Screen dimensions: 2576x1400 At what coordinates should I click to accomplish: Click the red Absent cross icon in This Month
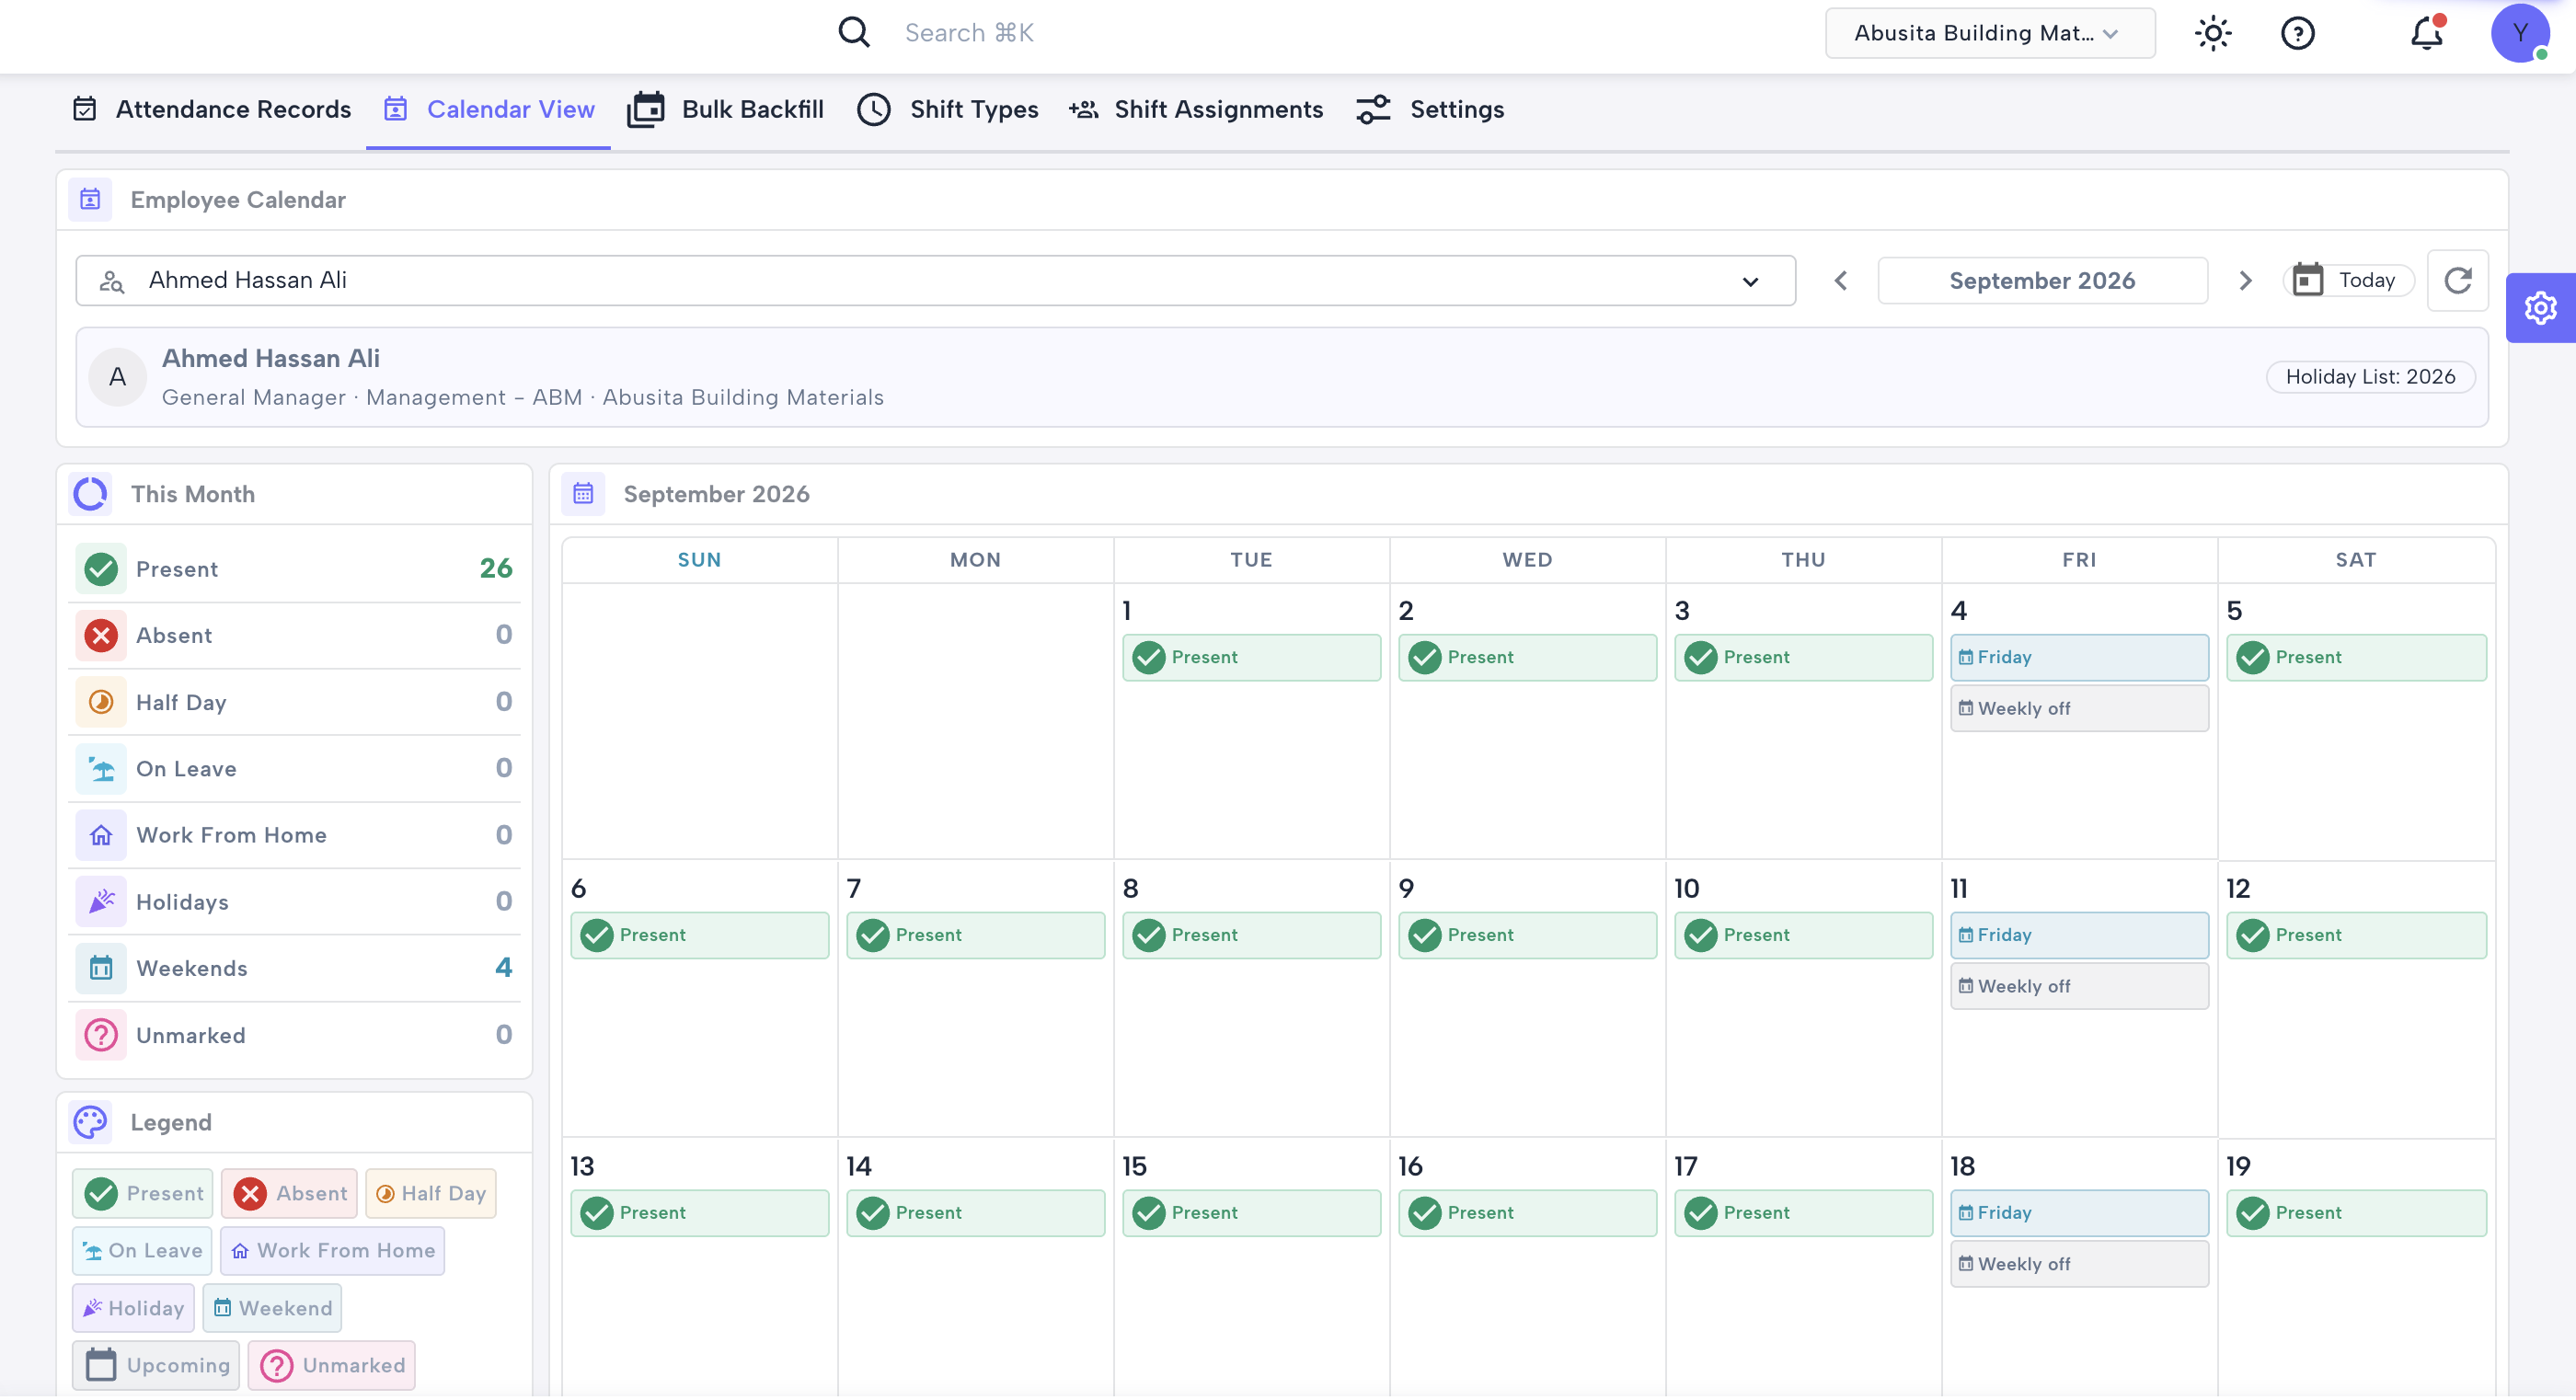point(101,636)
